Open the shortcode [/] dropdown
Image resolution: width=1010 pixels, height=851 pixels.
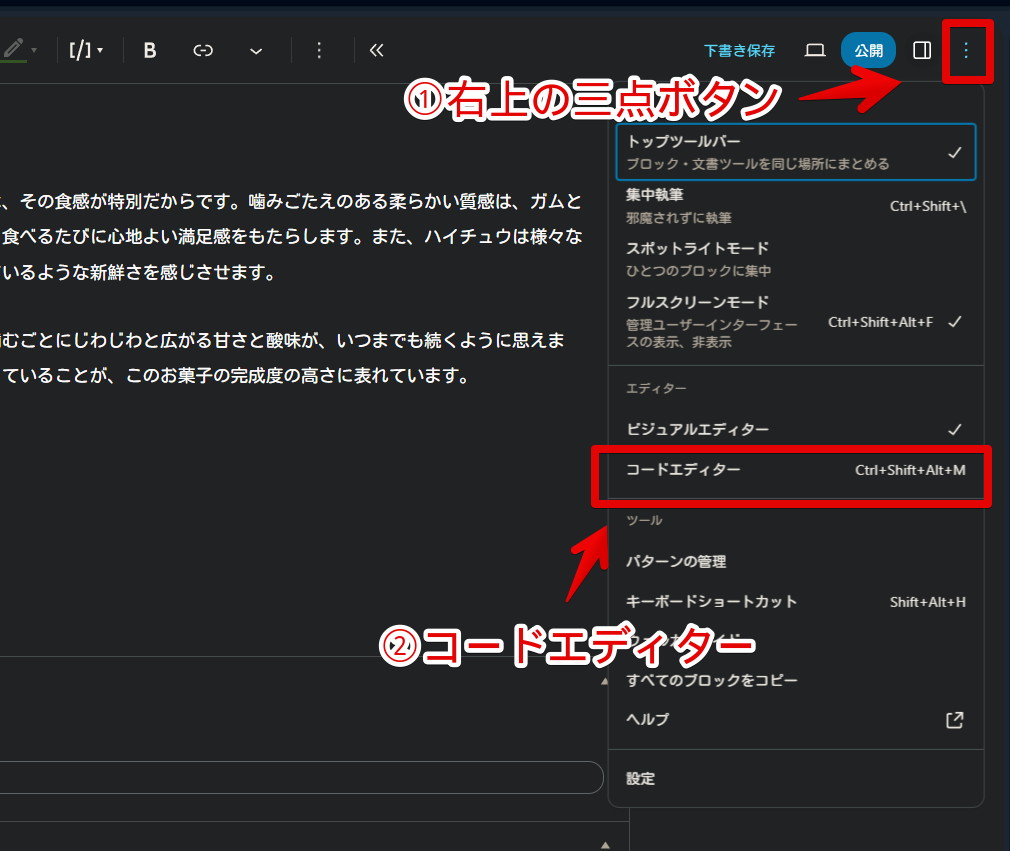coord(86,50)
